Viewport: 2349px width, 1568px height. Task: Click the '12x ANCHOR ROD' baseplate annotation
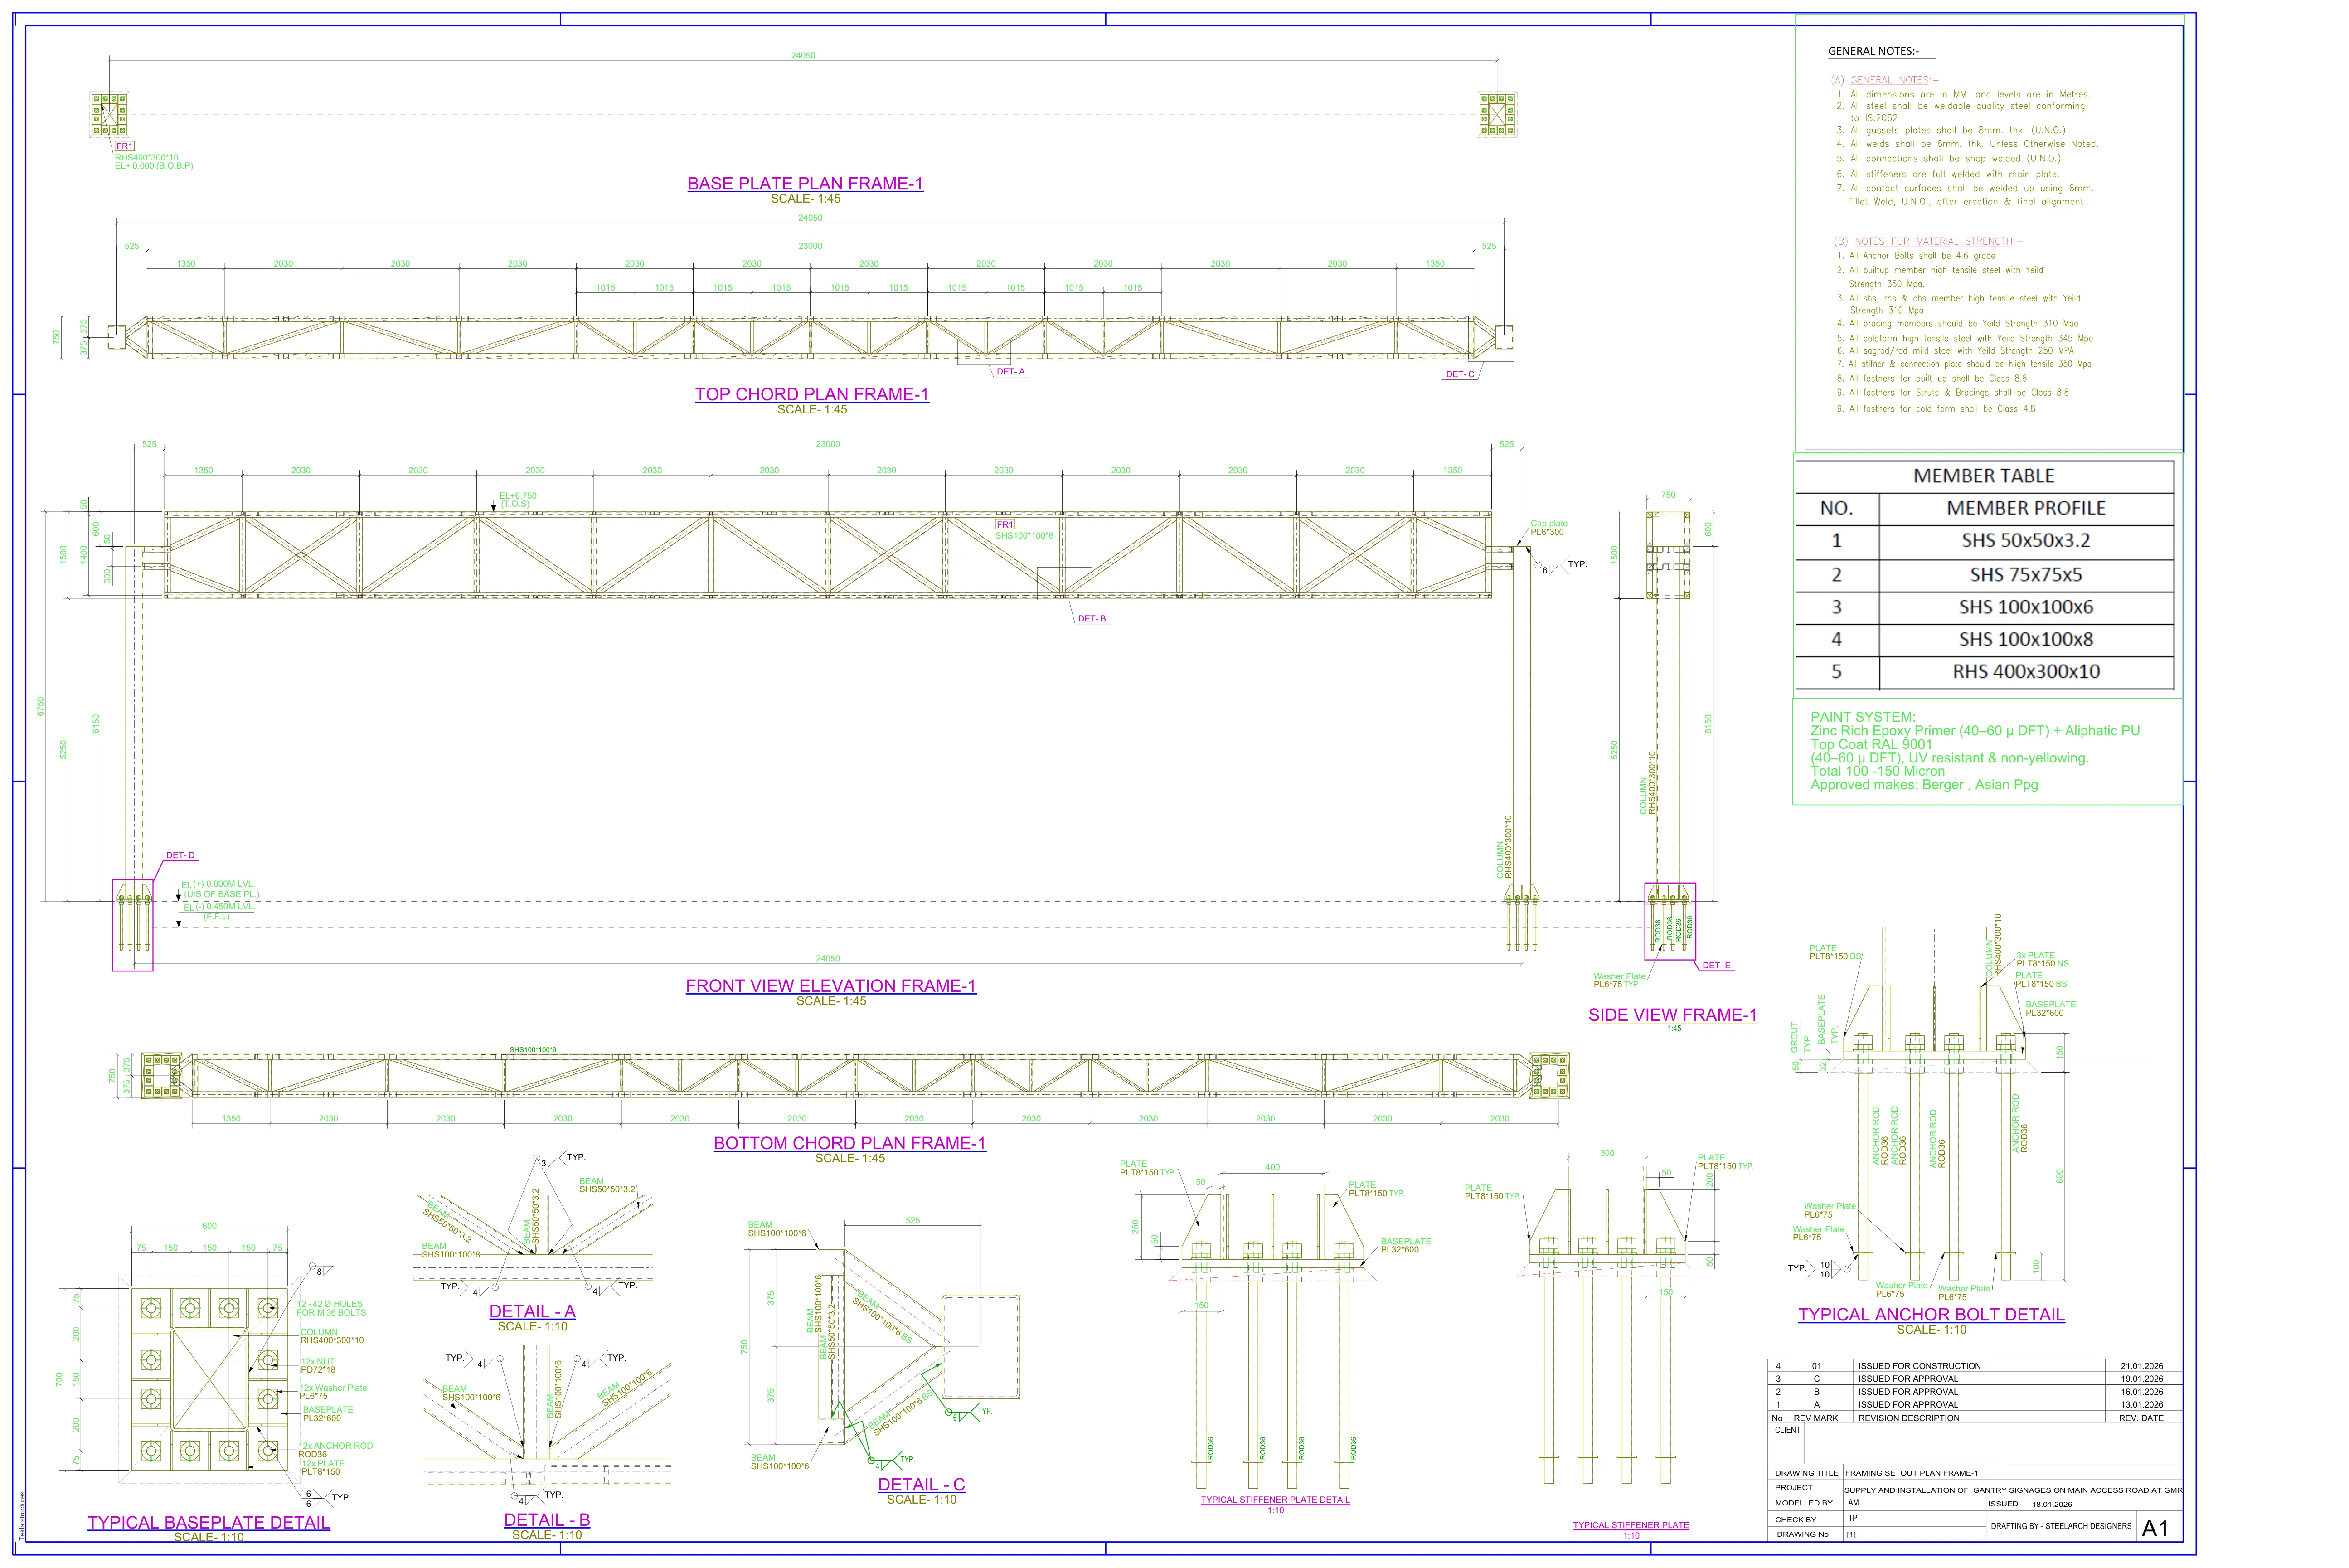335,1446
